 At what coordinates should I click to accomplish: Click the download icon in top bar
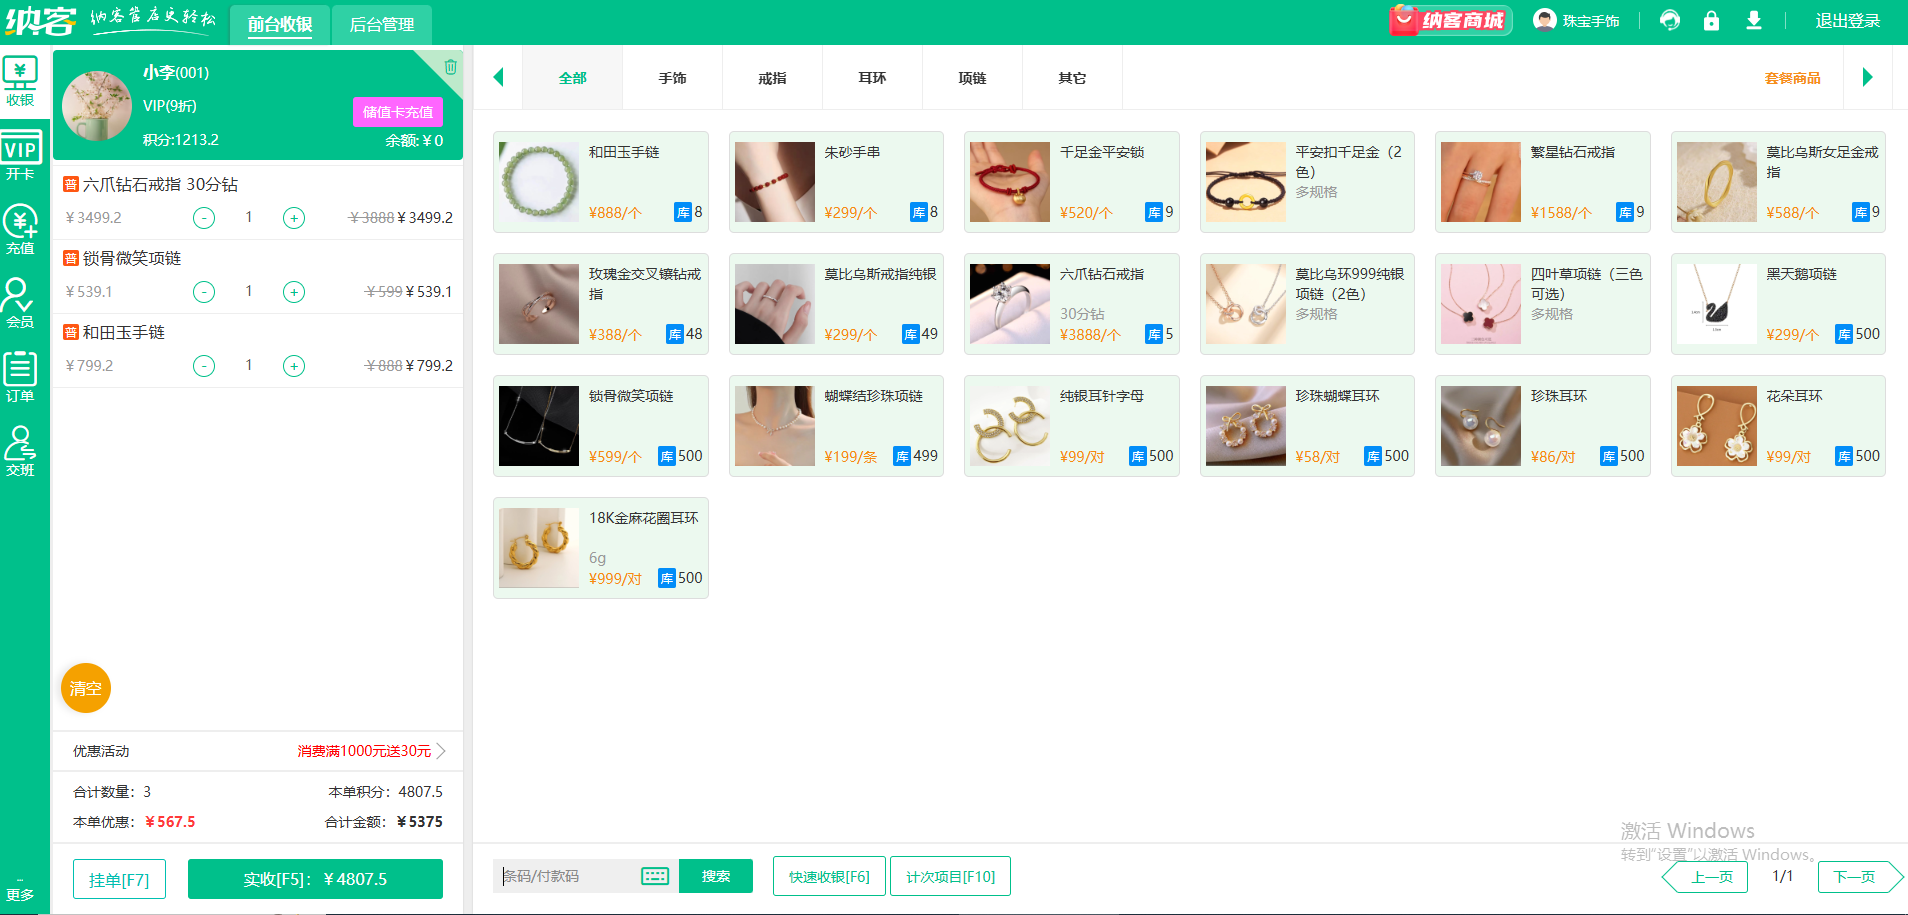click(1753, 21)
